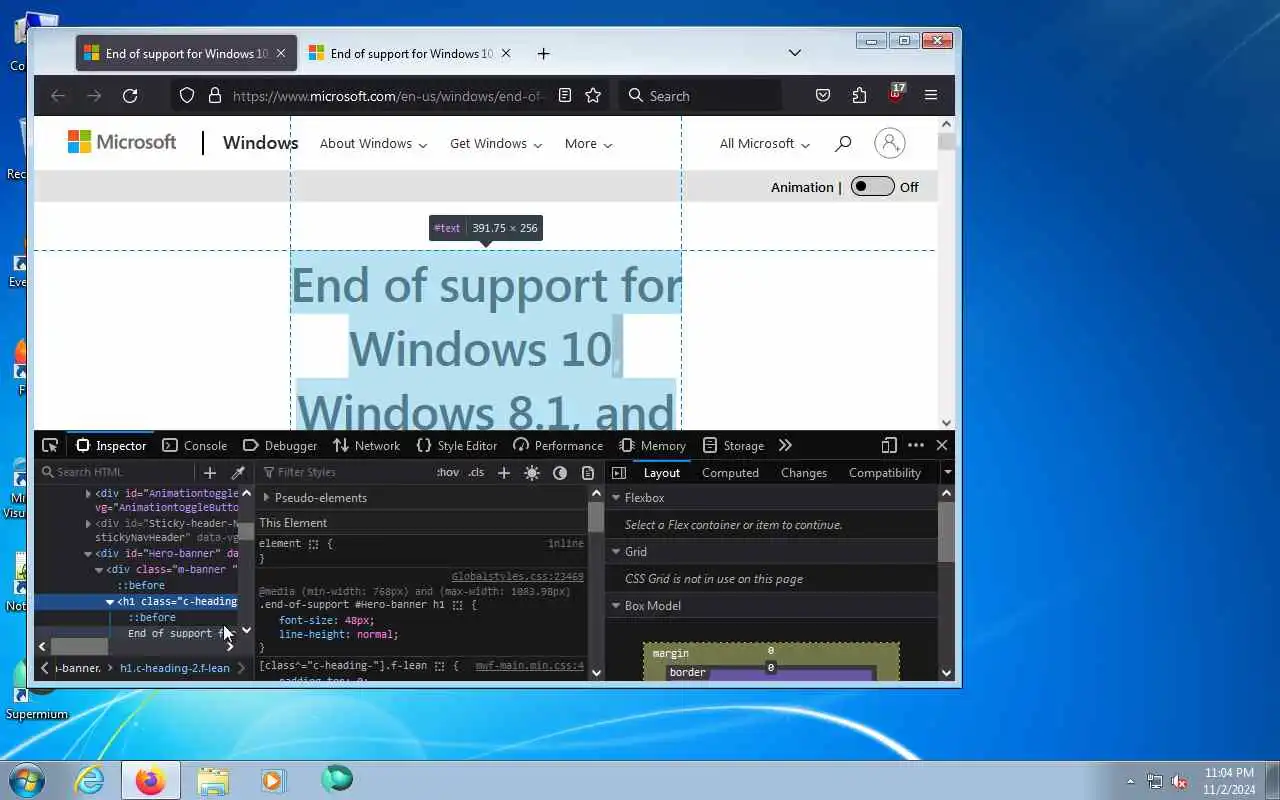Open Responsive Design Mode icon
The height and width of the screenshot is (800, 1280).
coord(889,446)
